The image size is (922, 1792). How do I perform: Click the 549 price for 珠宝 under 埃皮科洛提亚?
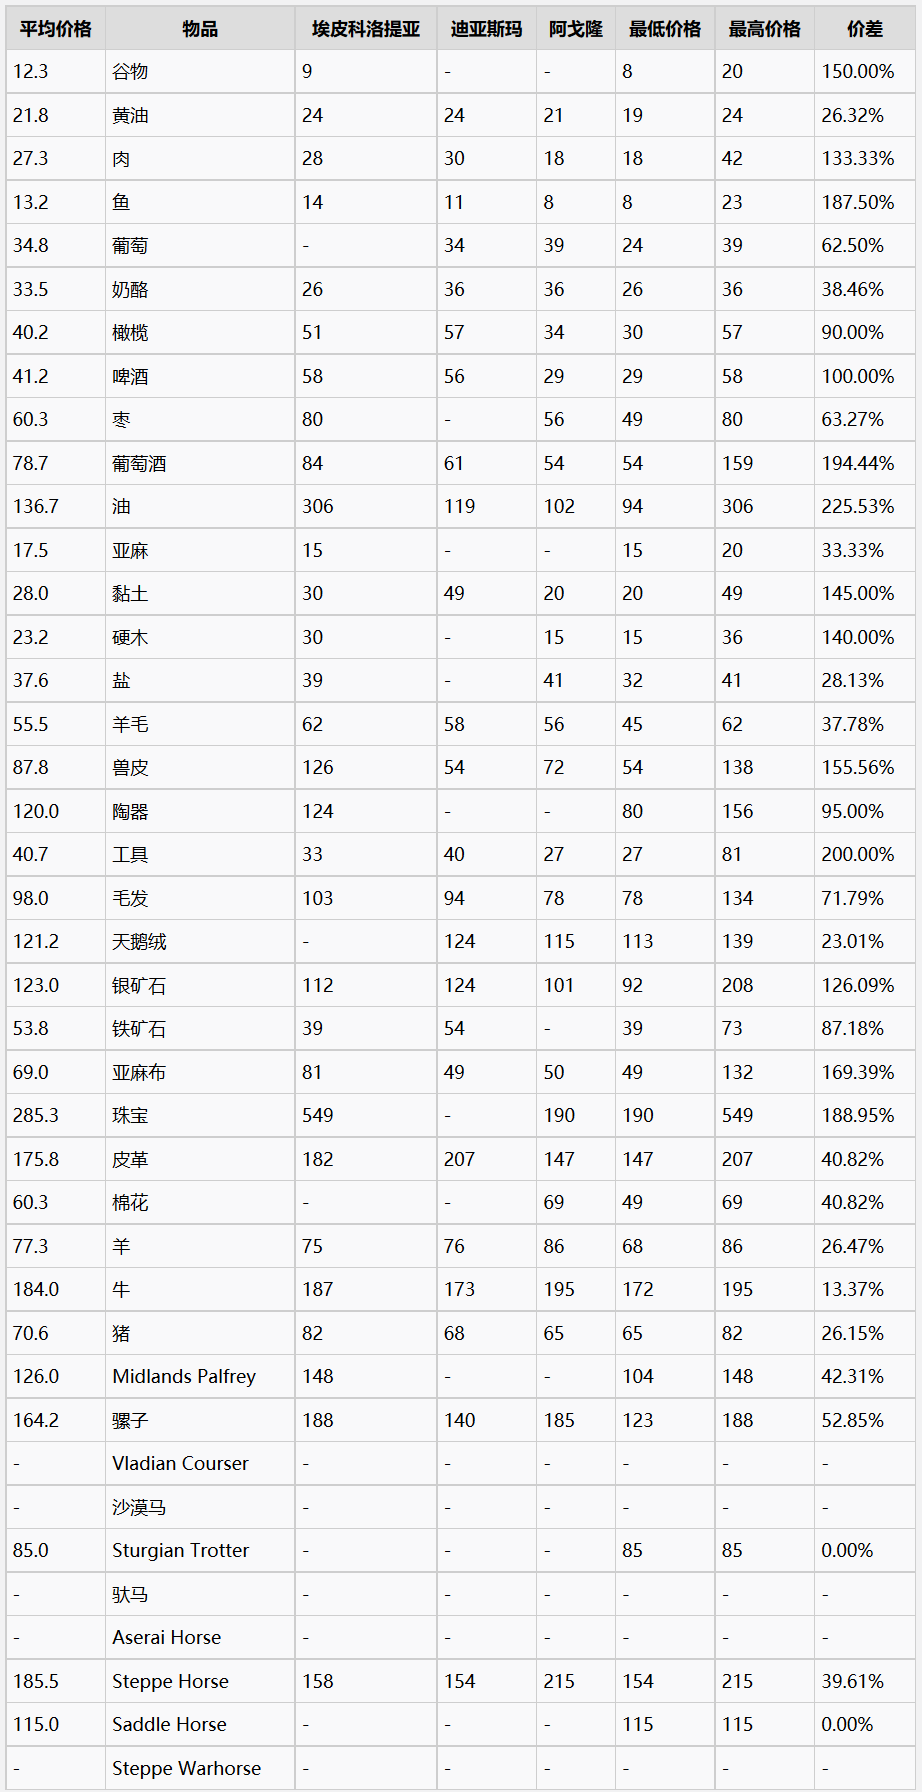[366, 1115]
